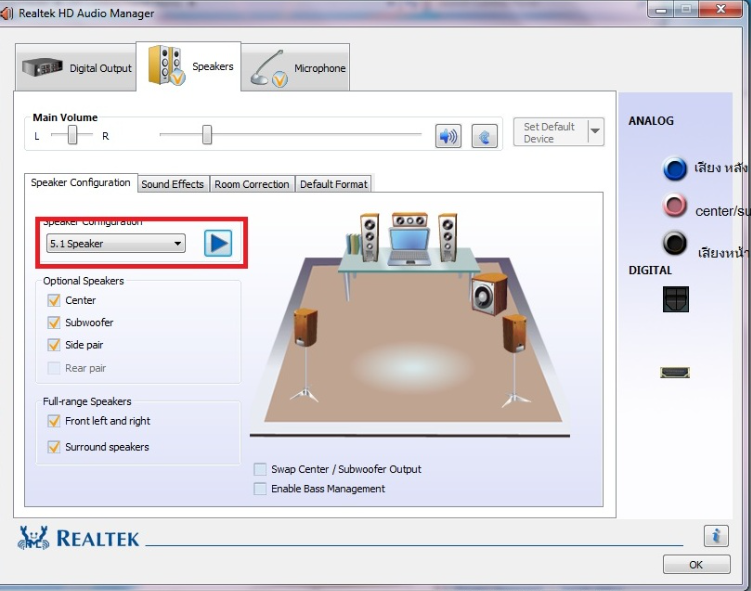751x591 pixels.
Task: Click the pink center/subwoofer analog jack
Action: point(674,205)
